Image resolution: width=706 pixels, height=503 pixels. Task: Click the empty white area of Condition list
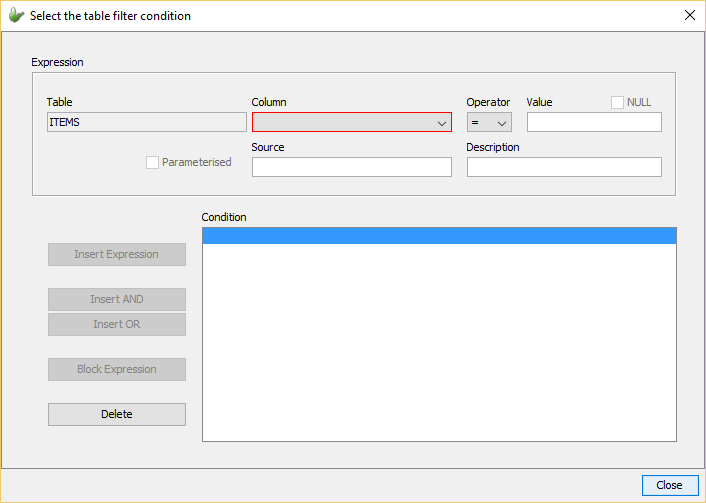coord(439,340)
